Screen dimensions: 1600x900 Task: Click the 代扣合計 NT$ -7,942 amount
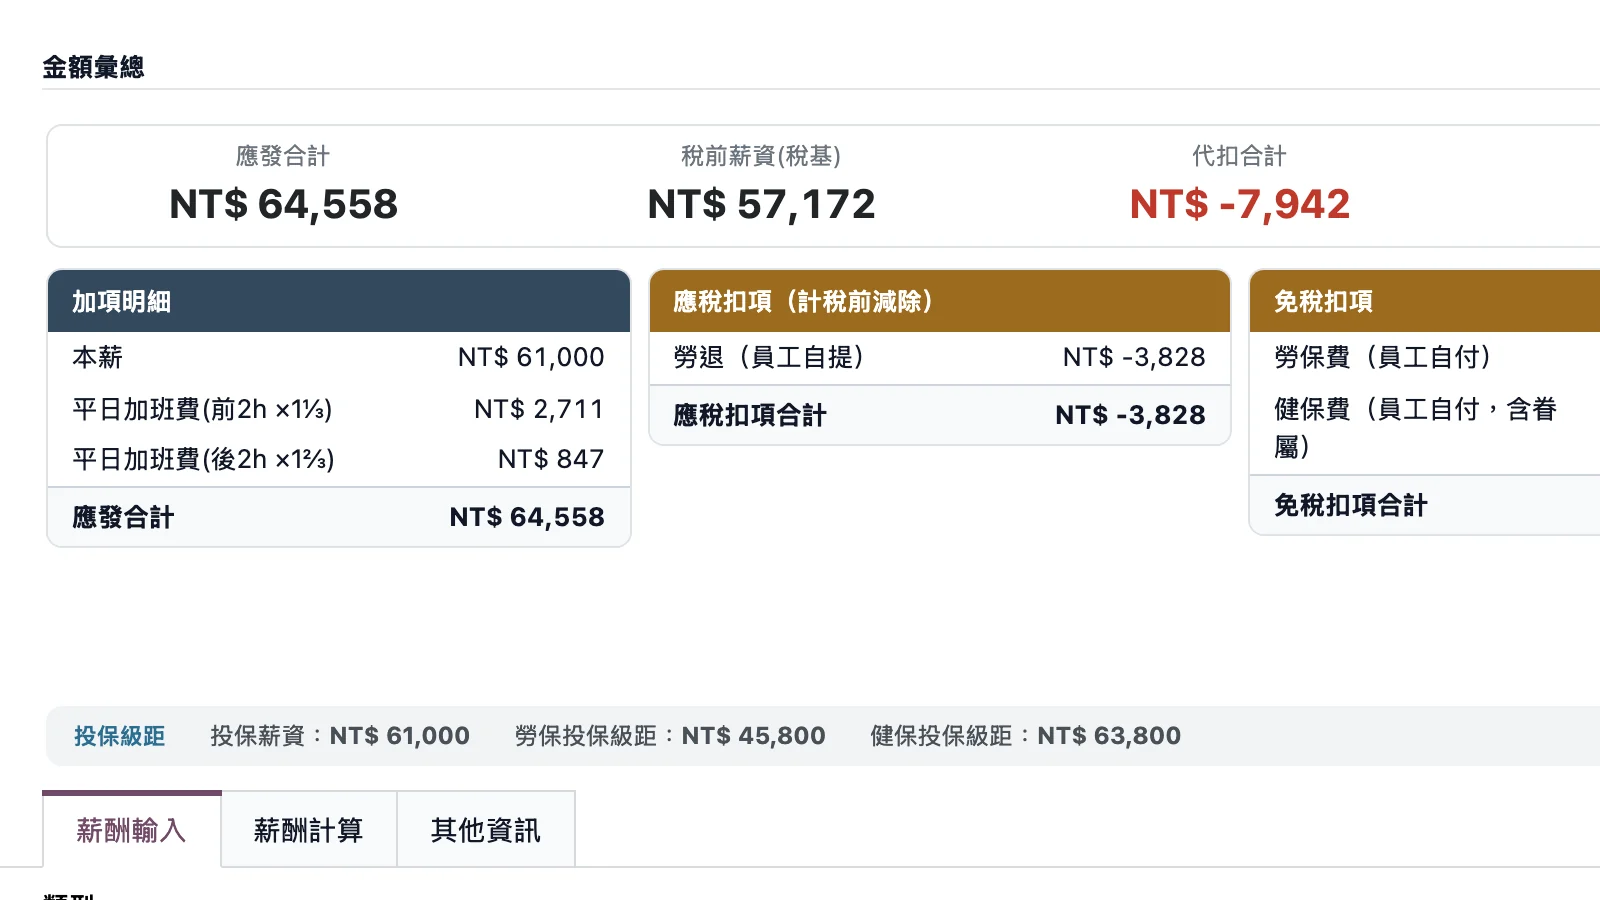1240,205
